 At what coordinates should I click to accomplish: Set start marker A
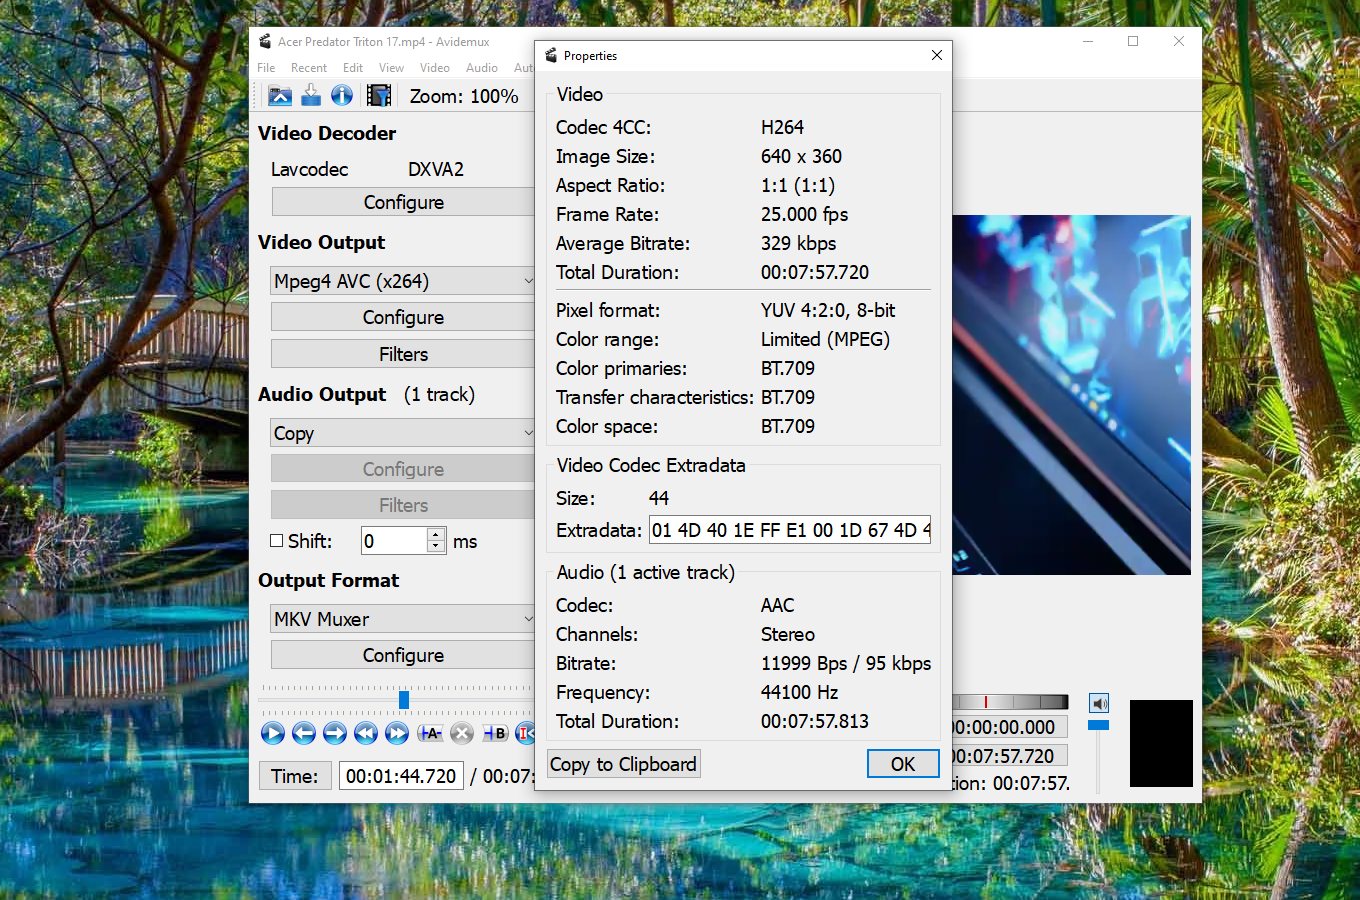point(430,733)
